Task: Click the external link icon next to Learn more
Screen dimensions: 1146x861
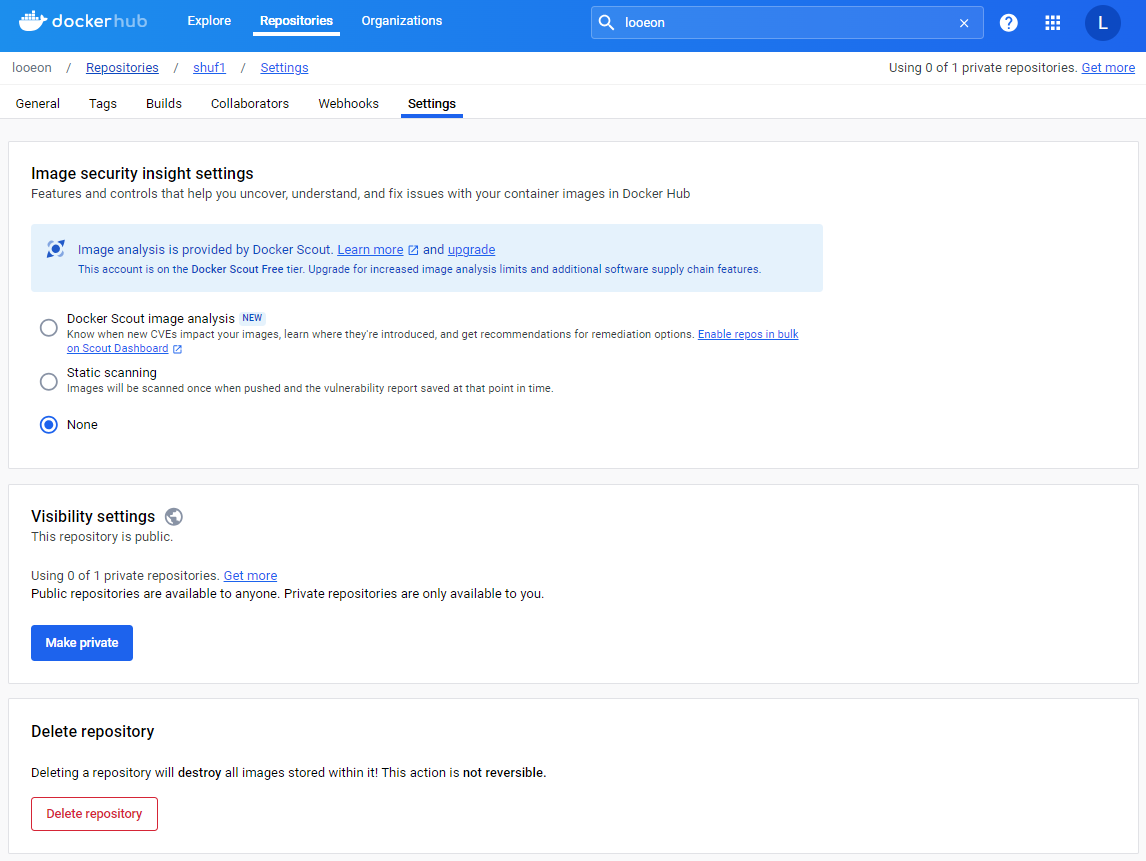Action: pos(413,250)
